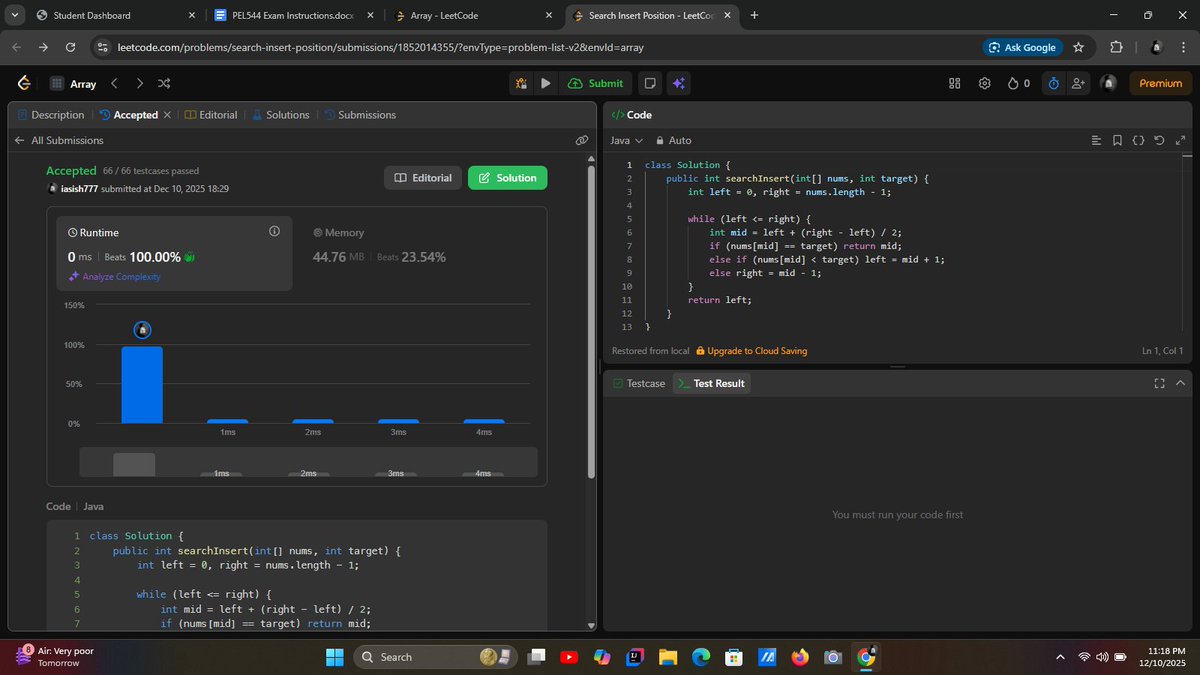1200x675 pixels.
Task: Bookmark the code in the editor toolbar
Action: (1117, 141)
